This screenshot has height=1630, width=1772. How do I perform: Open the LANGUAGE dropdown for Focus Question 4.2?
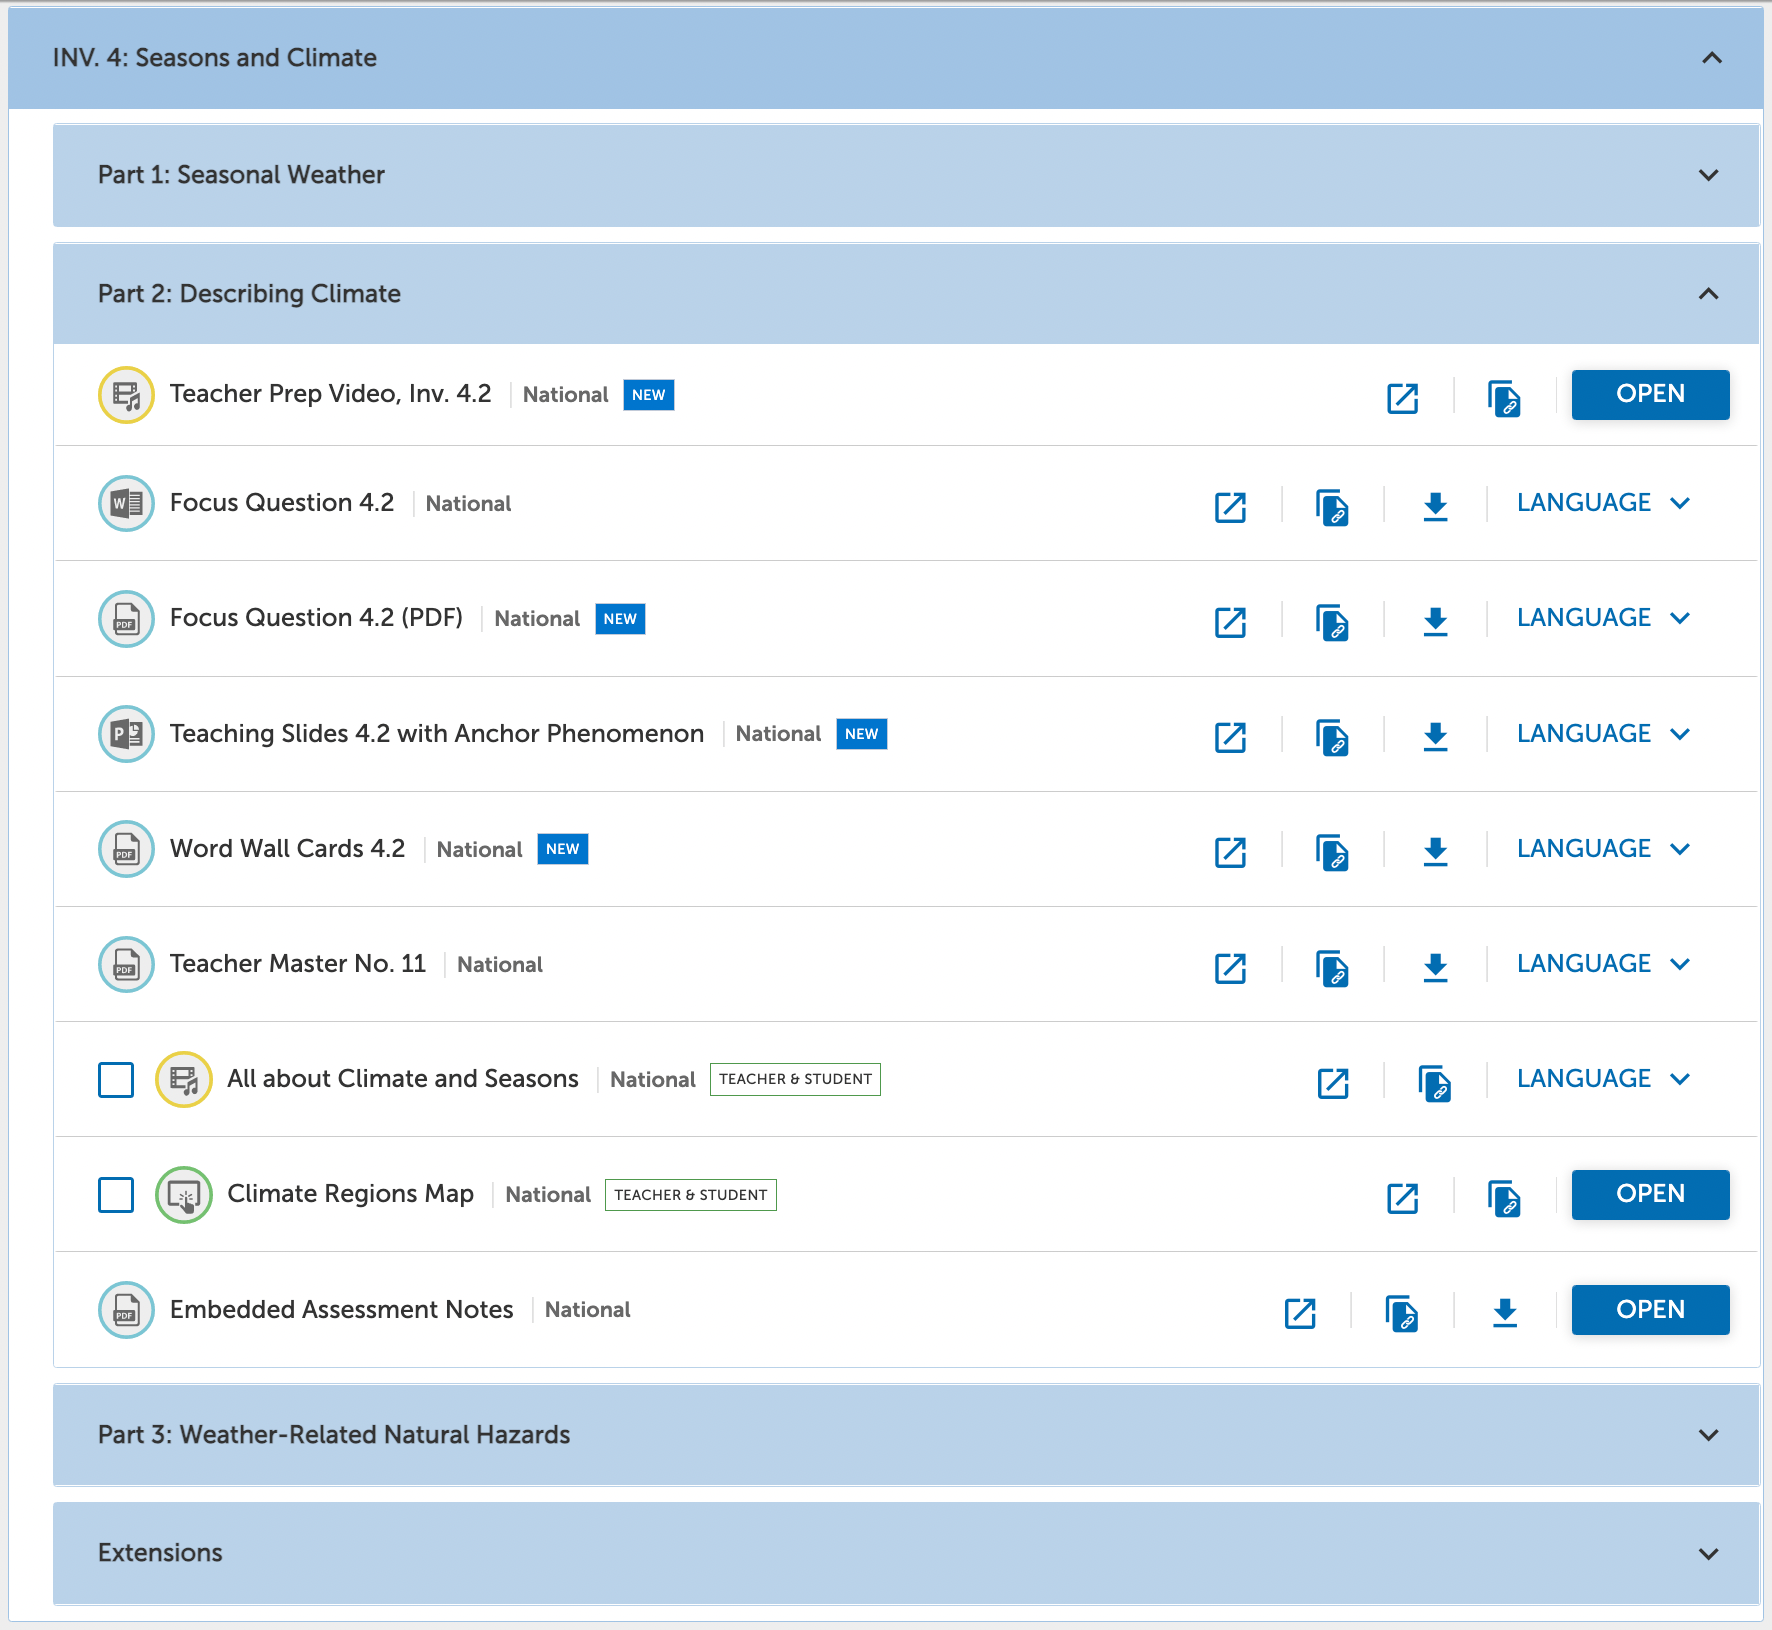[x=1601, y=503]
